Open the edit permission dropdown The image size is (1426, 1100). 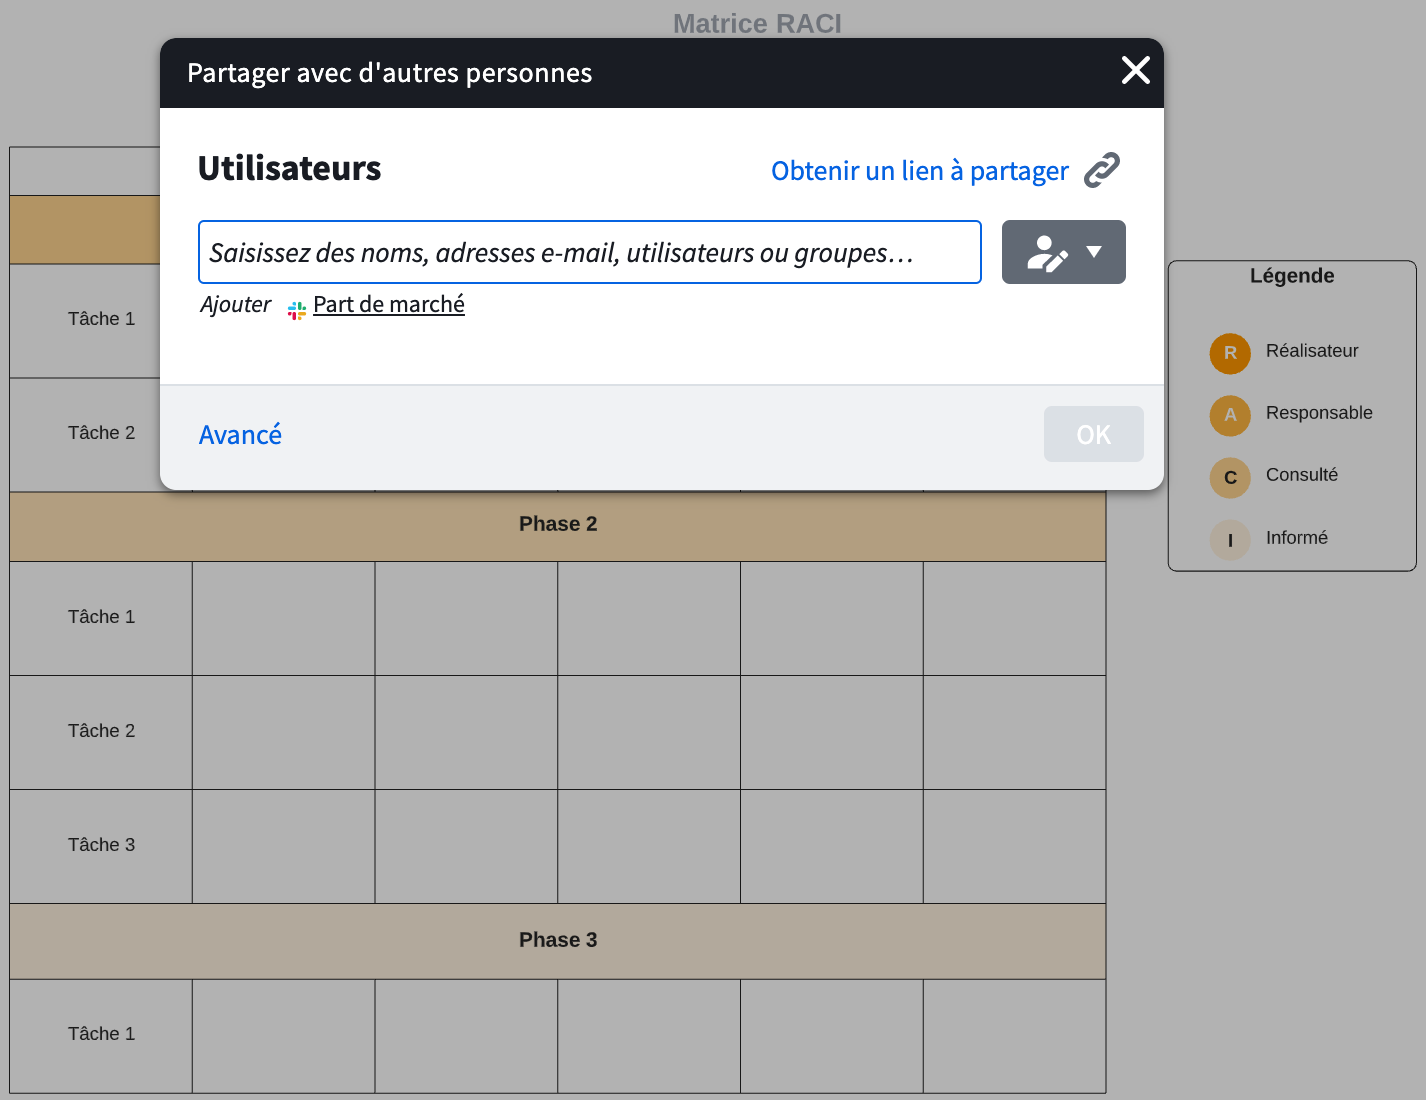(1063, 252)
